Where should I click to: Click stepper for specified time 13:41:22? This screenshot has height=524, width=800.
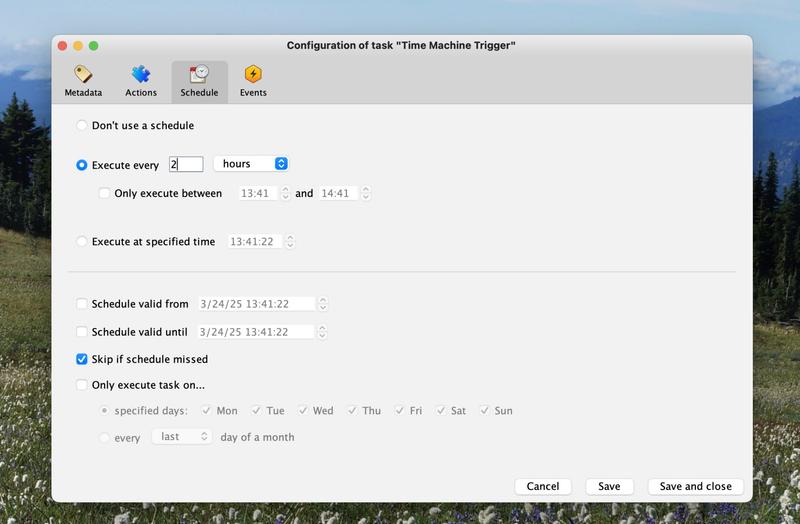pyautogui.click(x=290, y=242)
